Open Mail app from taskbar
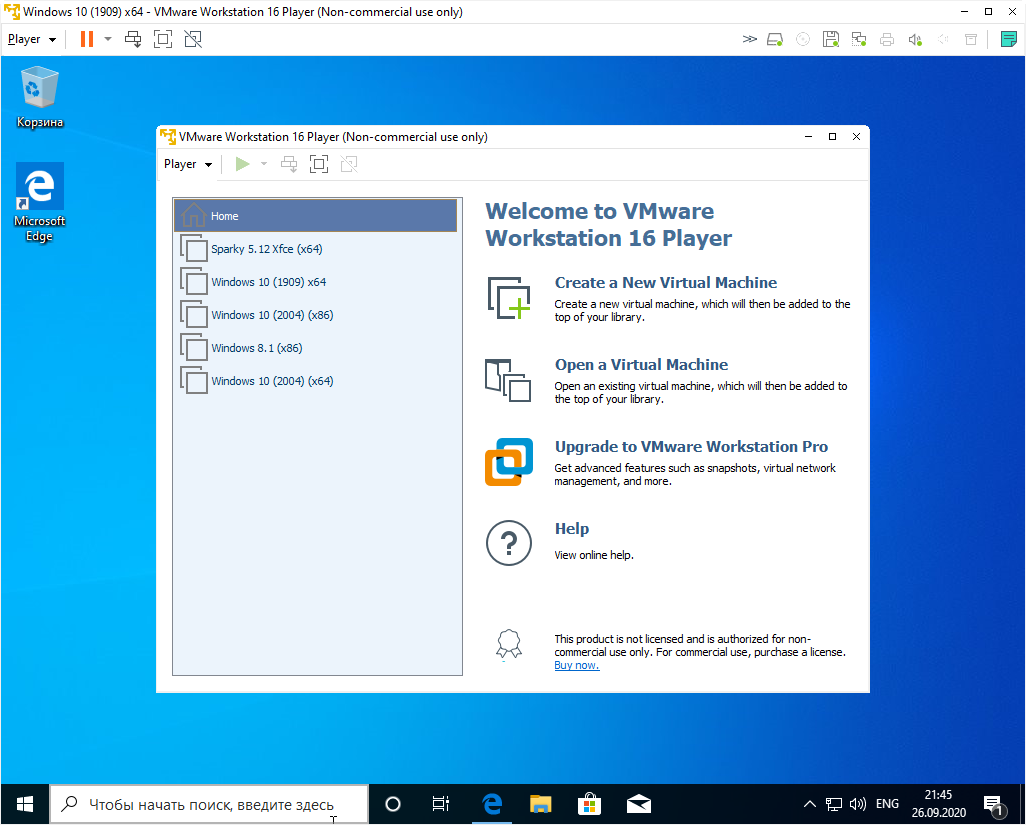The height and width of the screenshot is (825, 1026). [639, 804]
